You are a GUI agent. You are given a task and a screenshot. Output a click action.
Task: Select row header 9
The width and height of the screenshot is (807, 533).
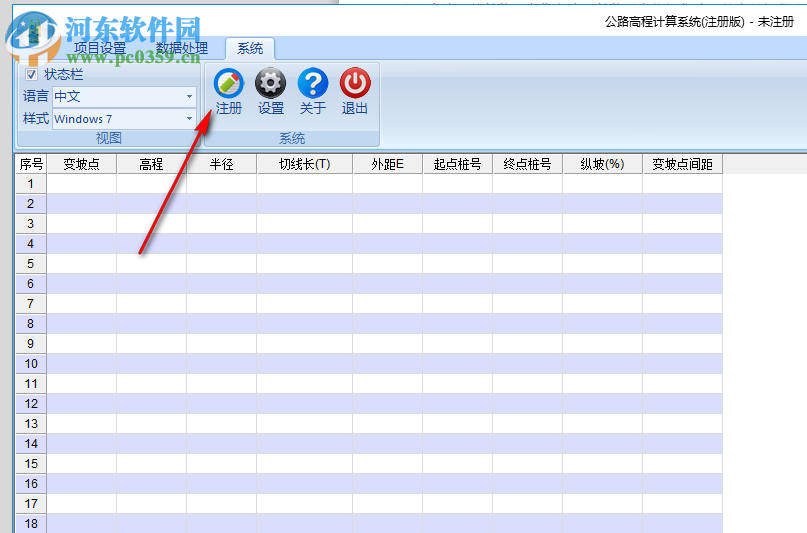click(x=31, y=344)
